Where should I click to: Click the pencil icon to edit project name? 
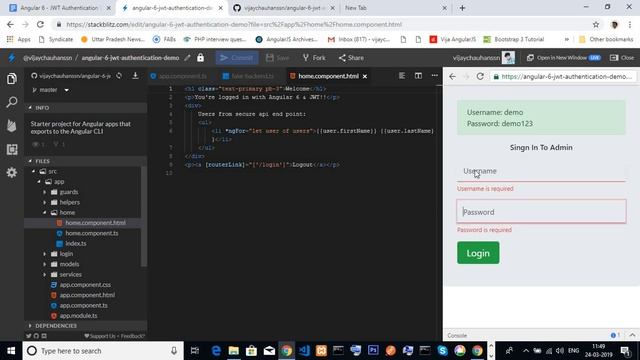point(187,58)
